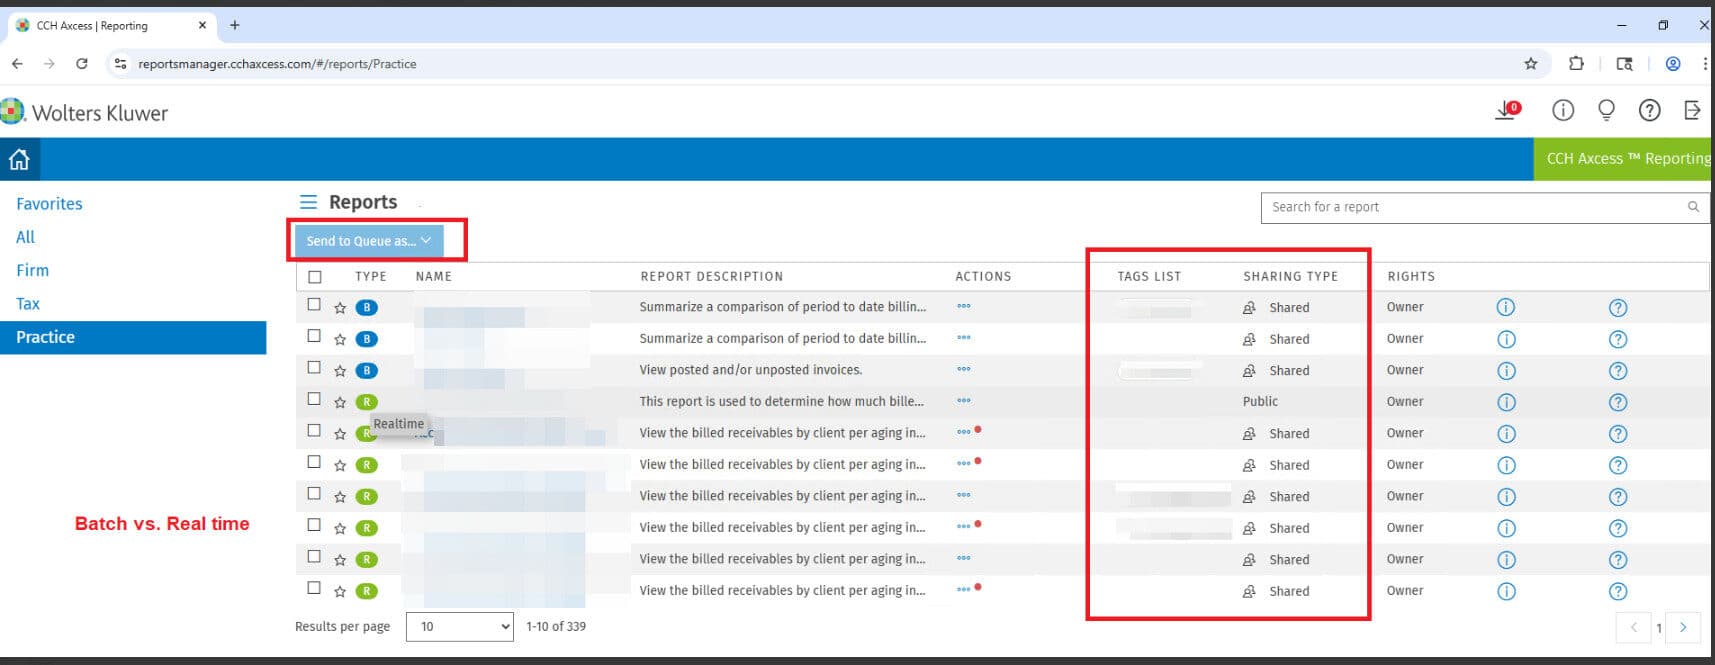Favorite the invoices report with its star
This screenshot has height=665, width=1715.
pyautogui.click(x=340, y=371)
